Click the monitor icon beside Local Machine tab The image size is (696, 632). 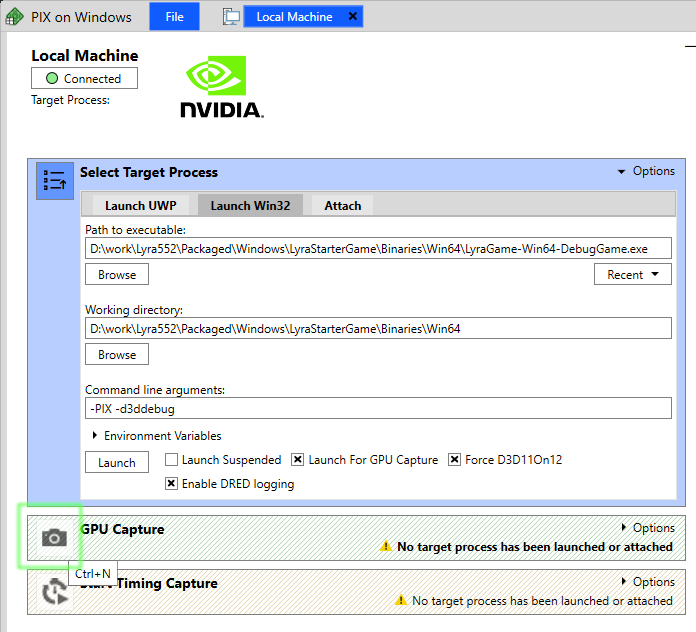(231, 17)
